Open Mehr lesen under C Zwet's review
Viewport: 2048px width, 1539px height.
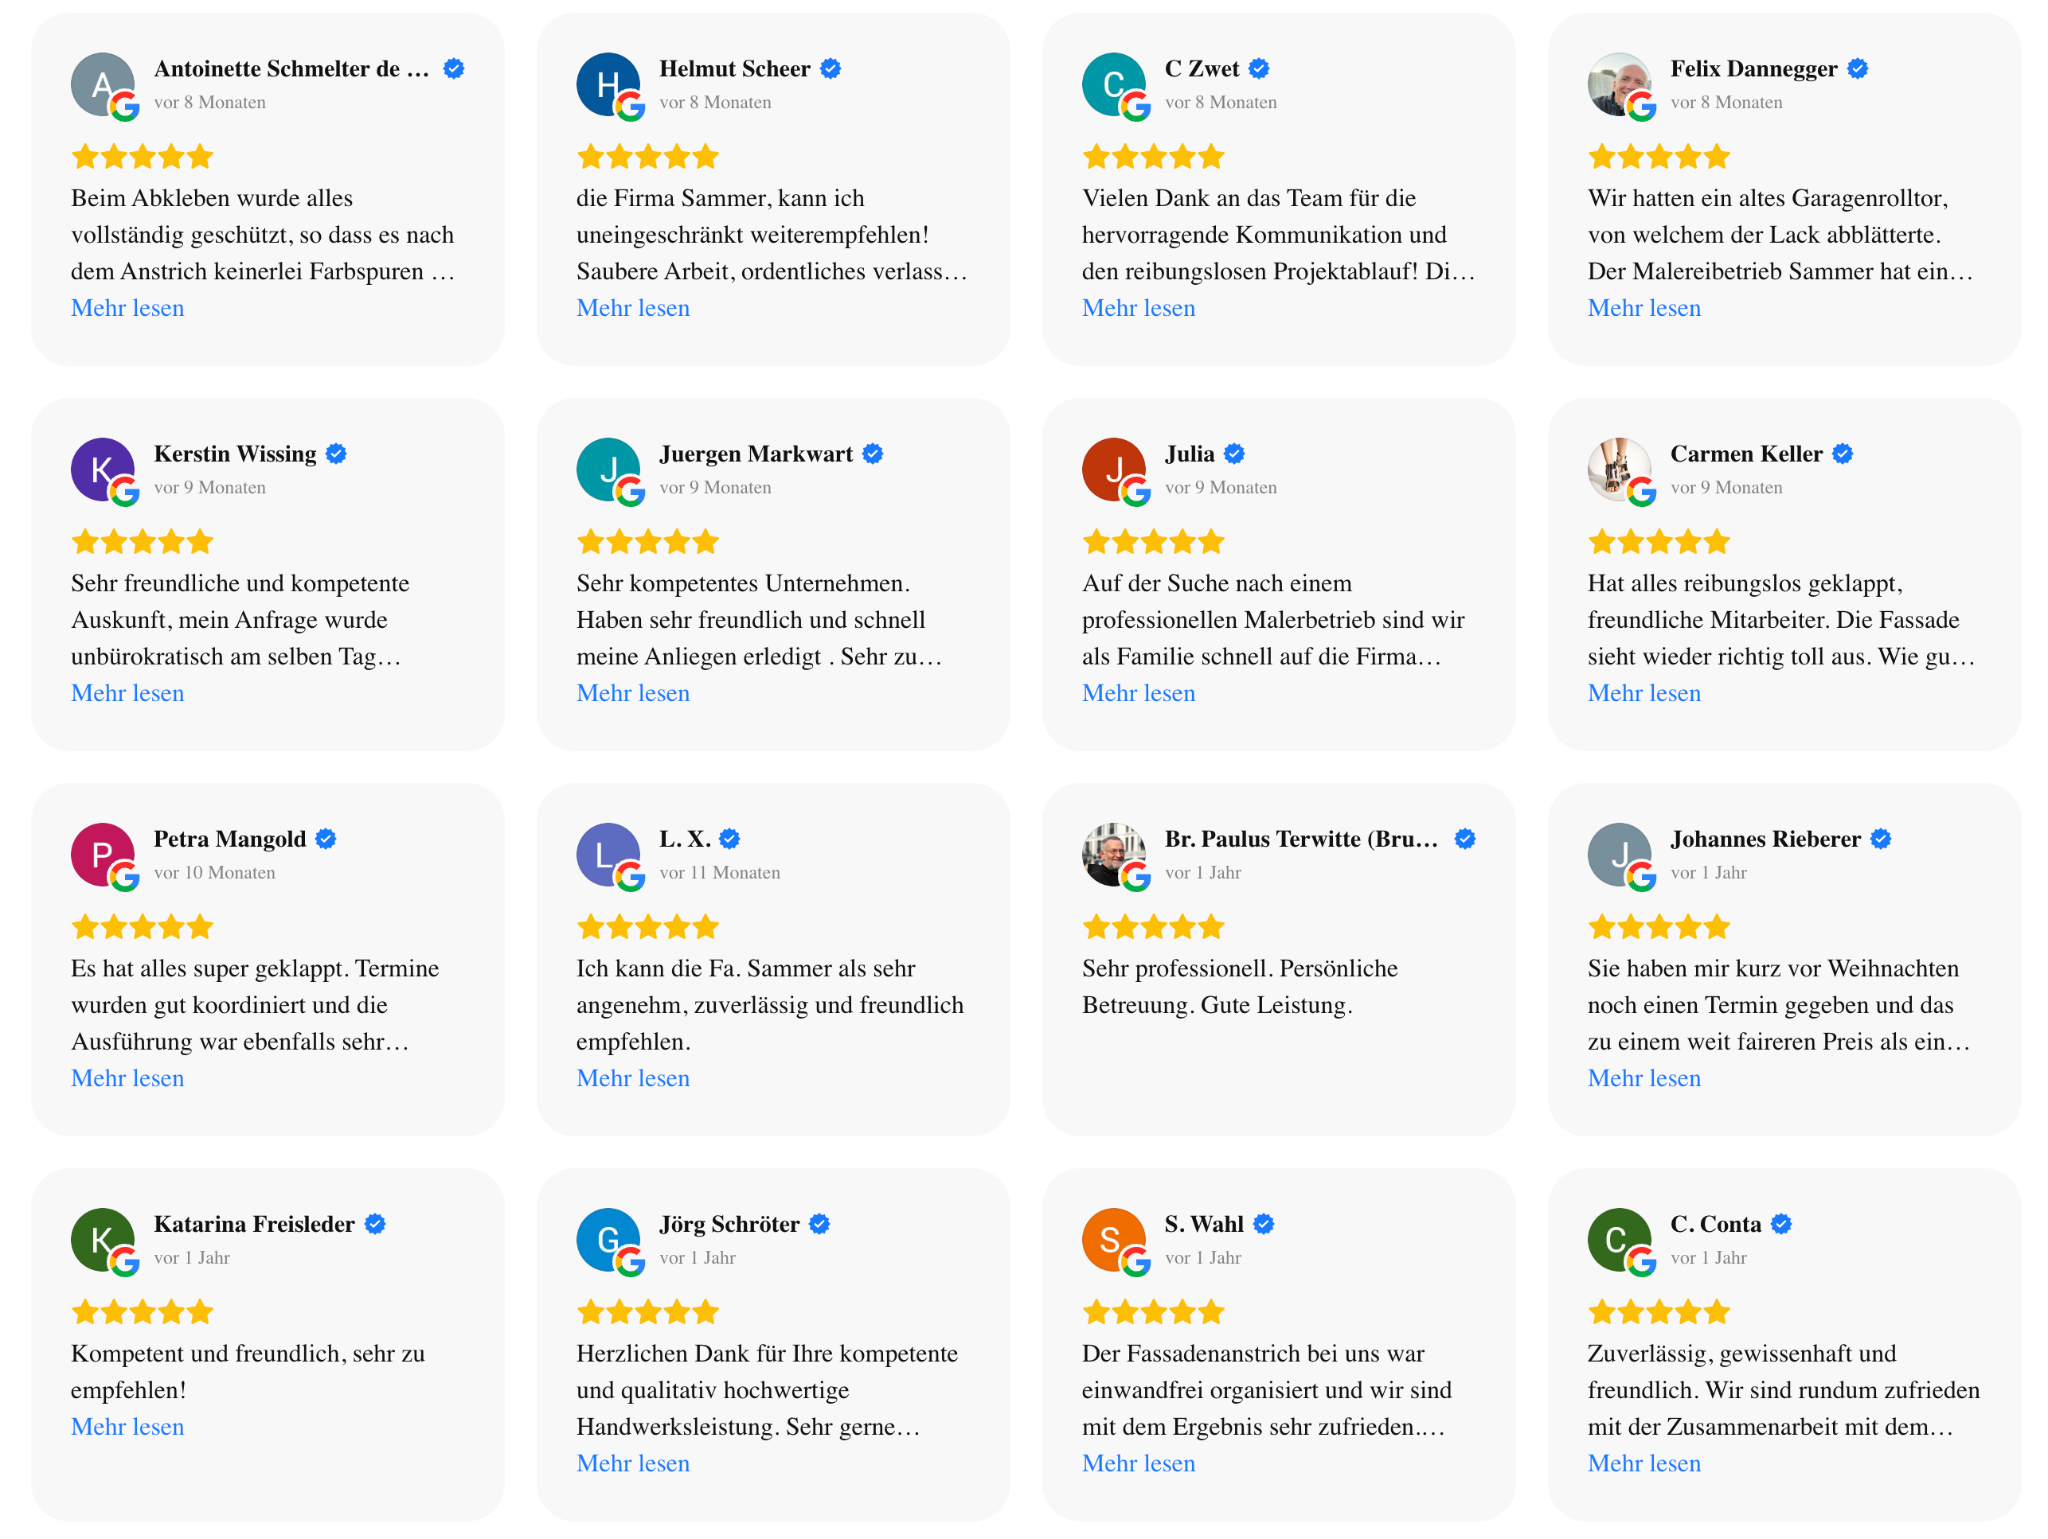(x=1139, y=308)
